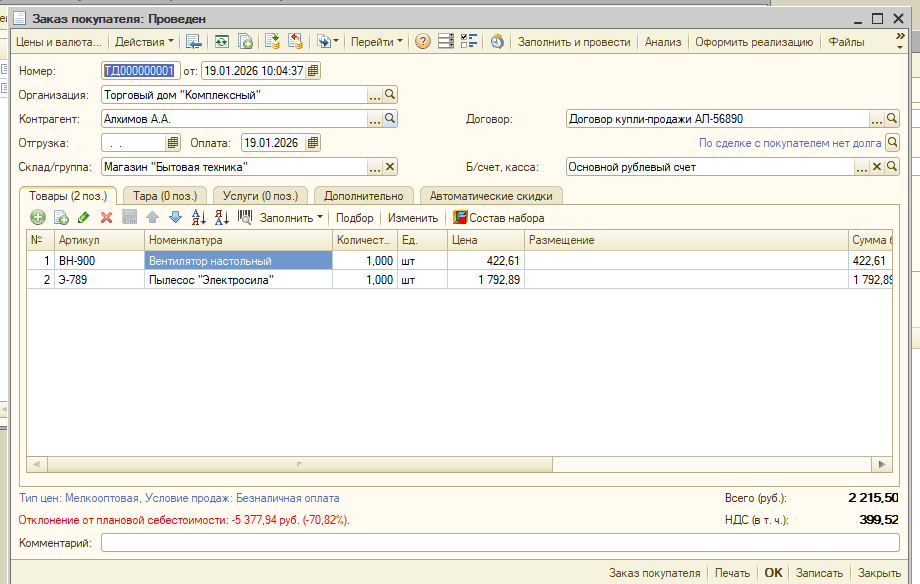Open the Автоматические скидки tab
Viewport: 920px width, 584px height.
click(490, 195)
